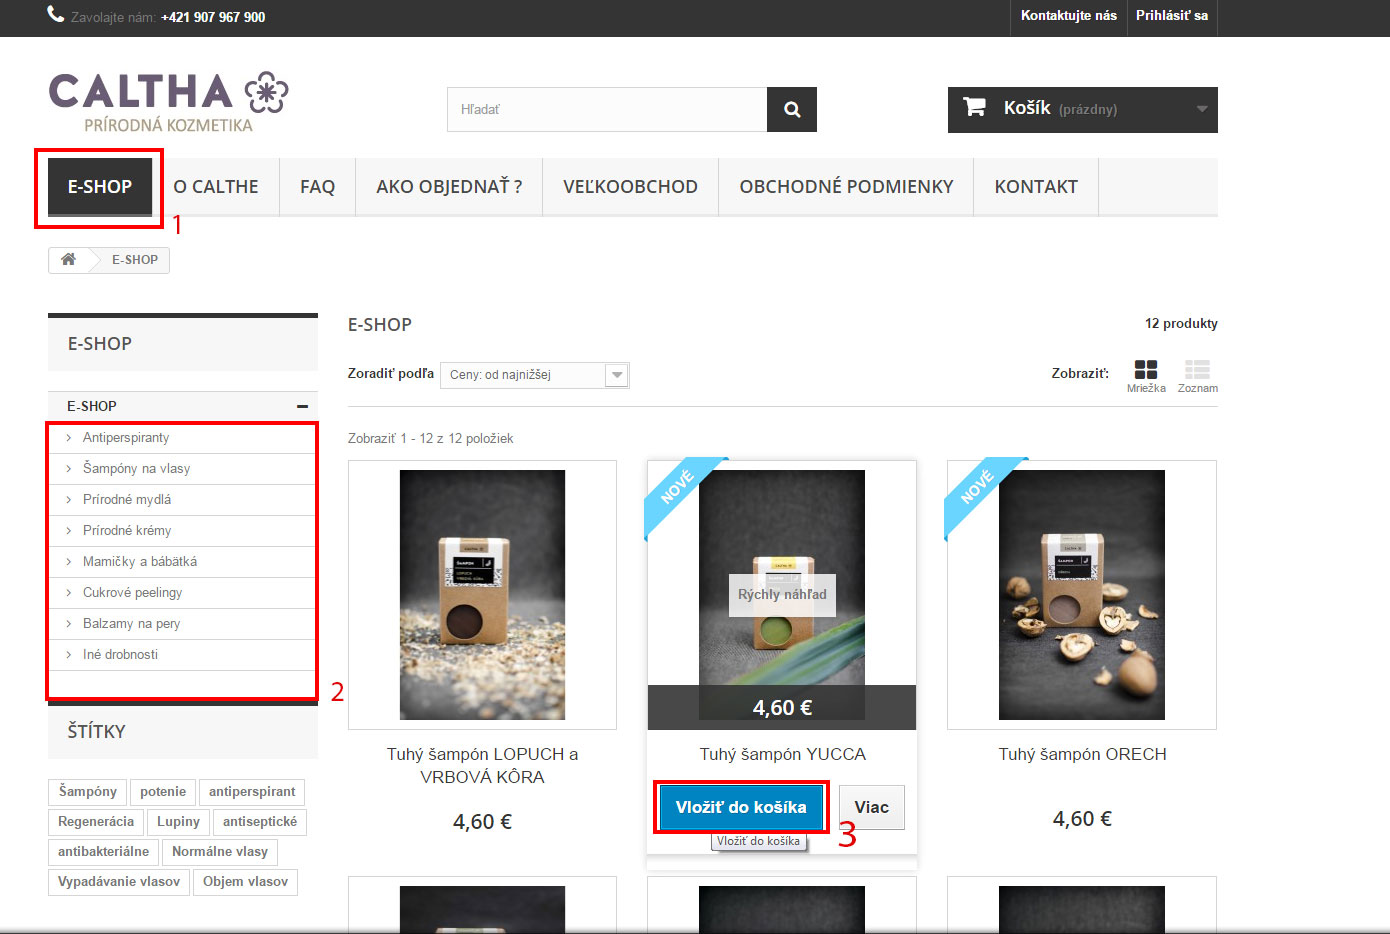Focus the Hľadať search field
Image resolution: width=1390 pixels, height=934 pixels.
[607, 110]
